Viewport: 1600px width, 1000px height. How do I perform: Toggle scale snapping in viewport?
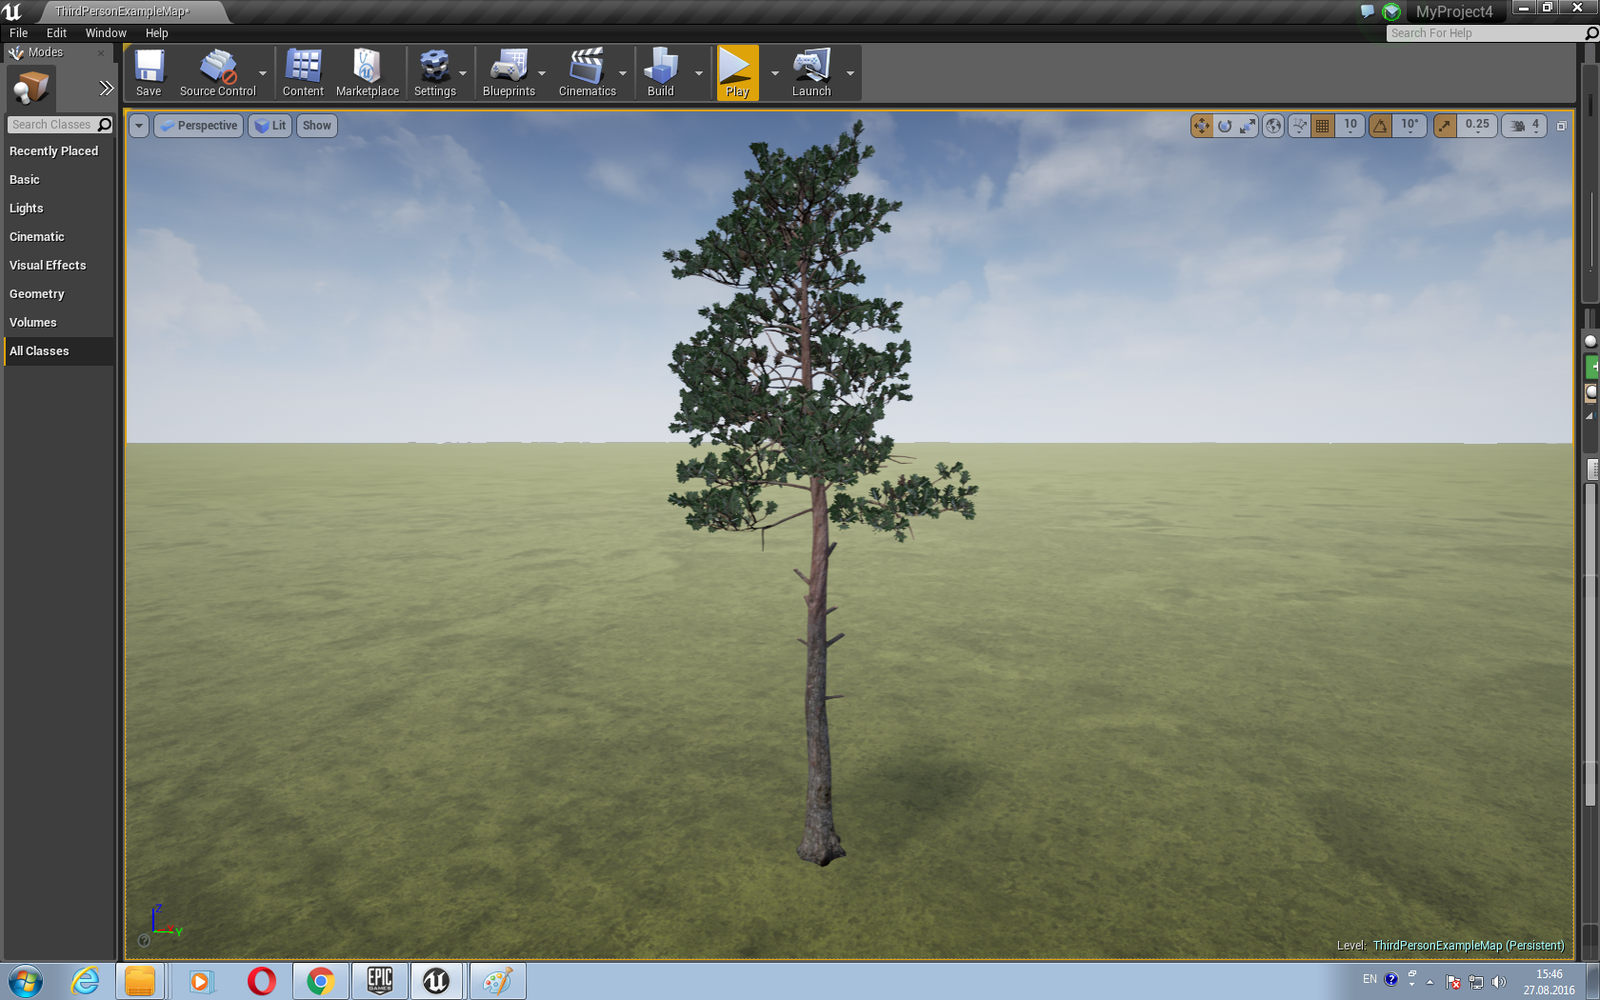[1445, 126]
